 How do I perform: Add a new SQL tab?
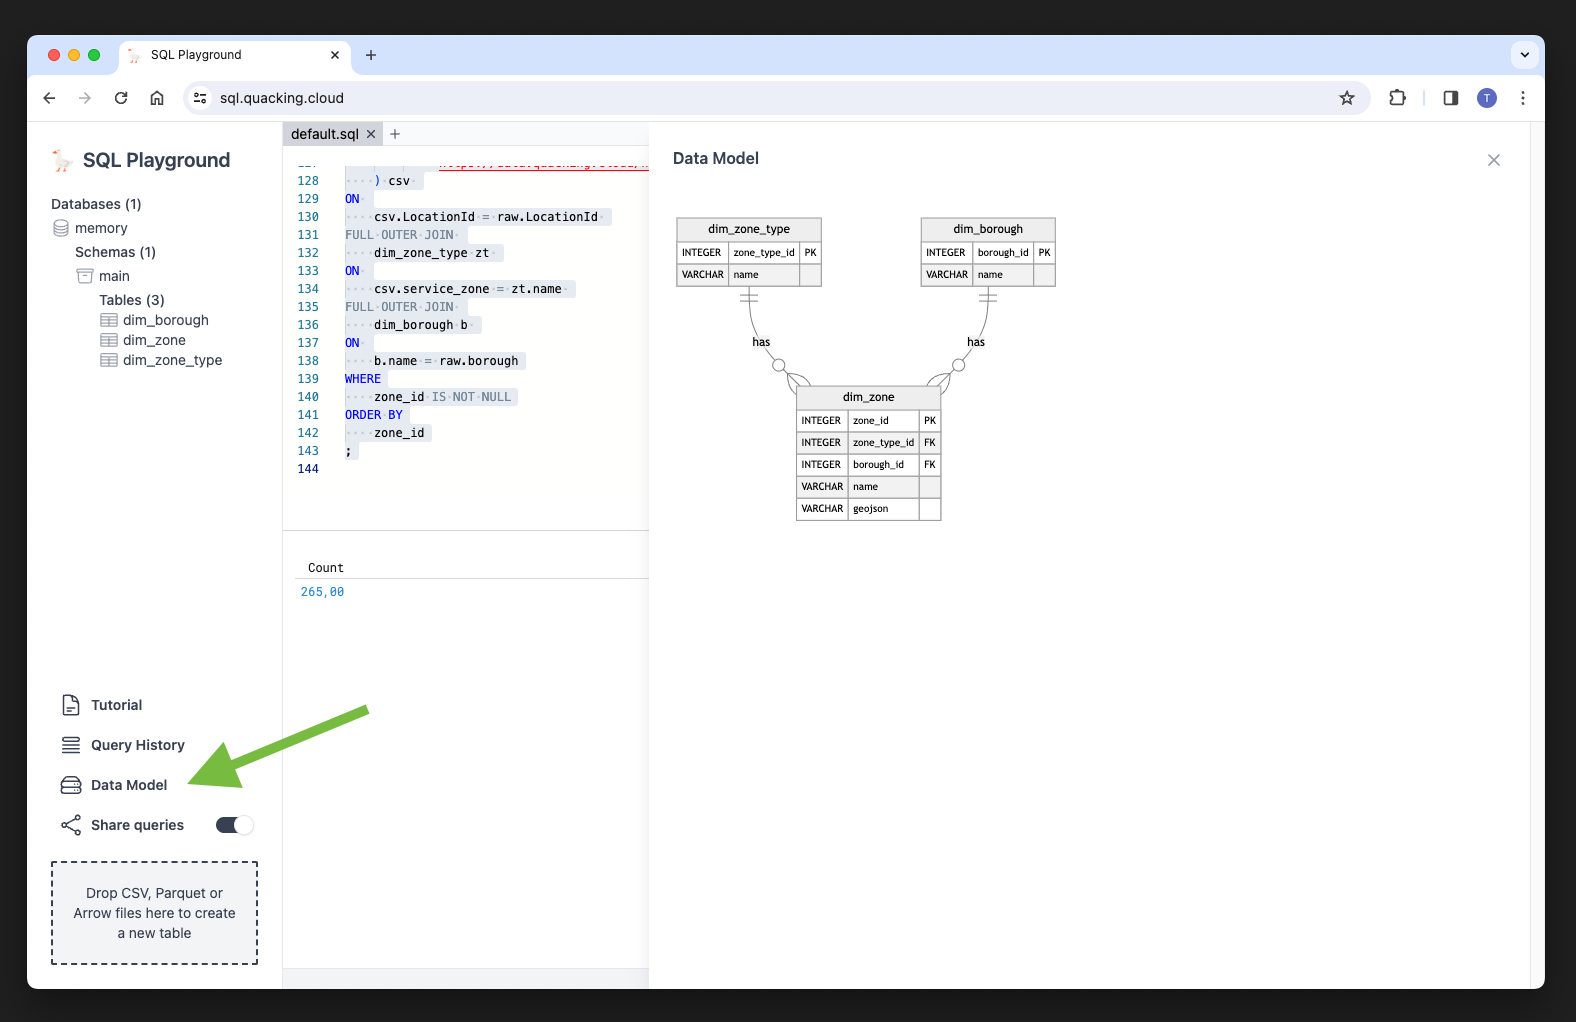pyautogui.click(x=395, y=134)
